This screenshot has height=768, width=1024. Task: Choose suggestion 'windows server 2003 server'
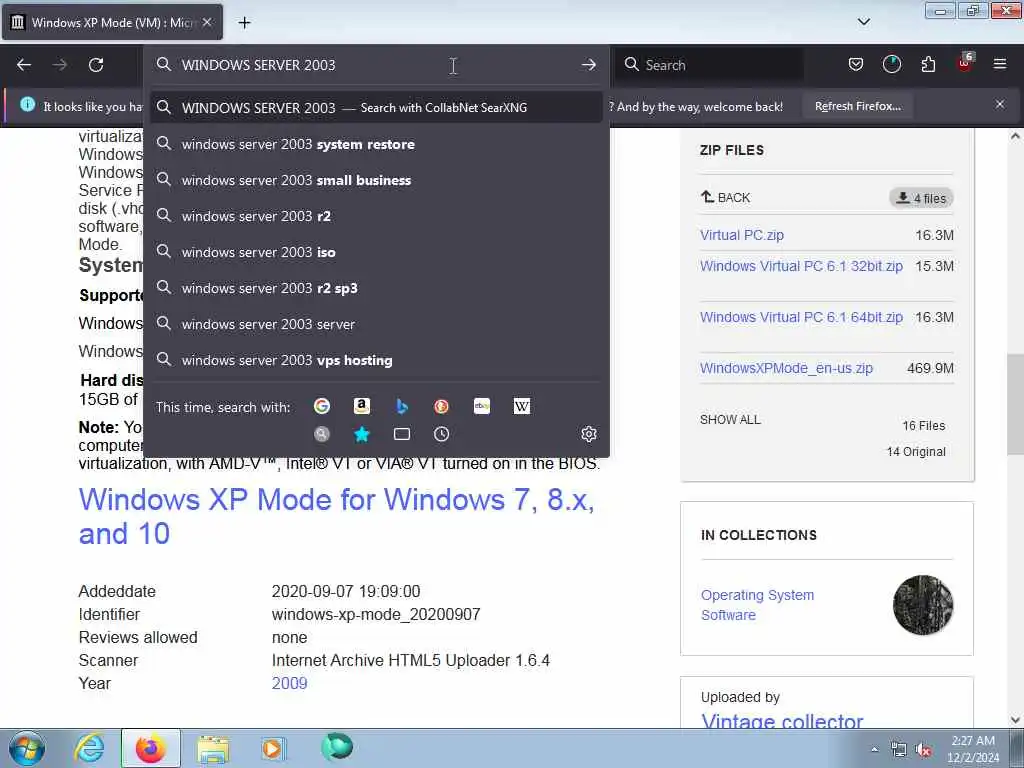[376, 324]
